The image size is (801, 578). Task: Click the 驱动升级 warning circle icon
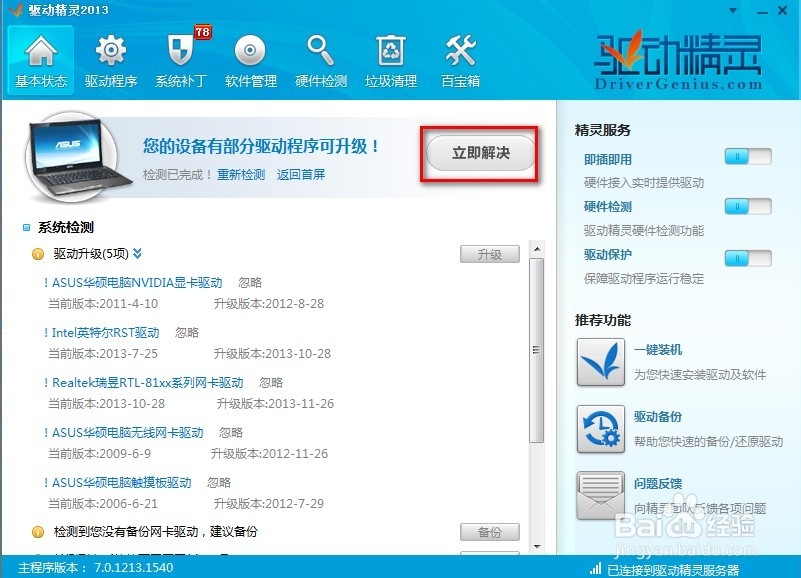tap(38, 254)
